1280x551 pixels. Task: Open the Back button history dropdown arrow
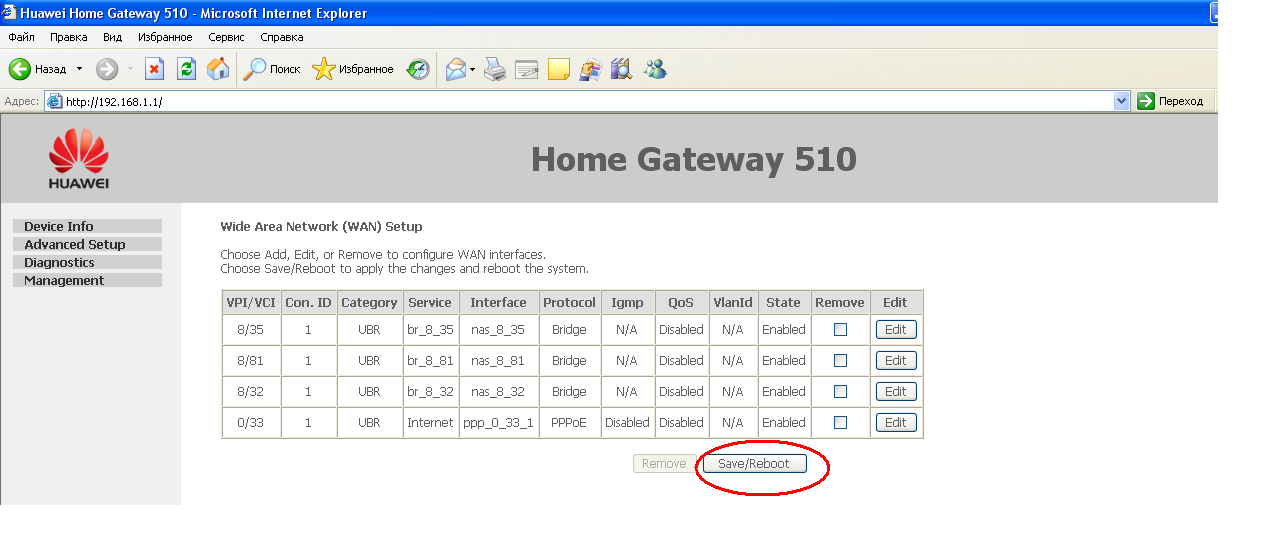coord(79,69)
